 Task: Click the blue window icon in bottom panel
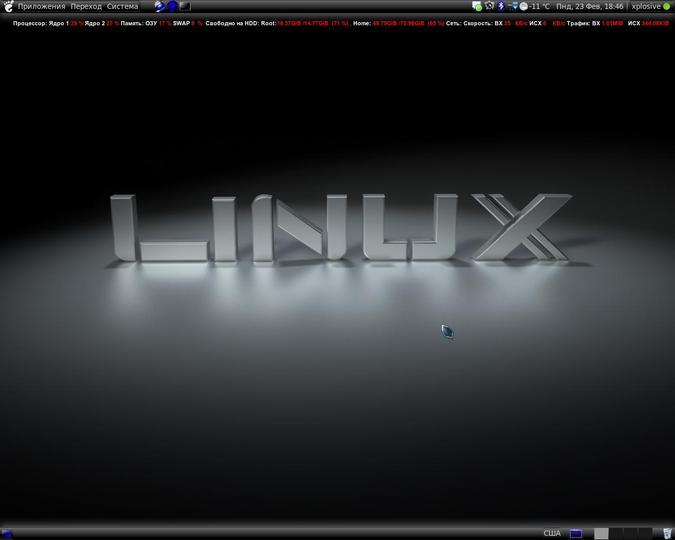click(576, 534)
